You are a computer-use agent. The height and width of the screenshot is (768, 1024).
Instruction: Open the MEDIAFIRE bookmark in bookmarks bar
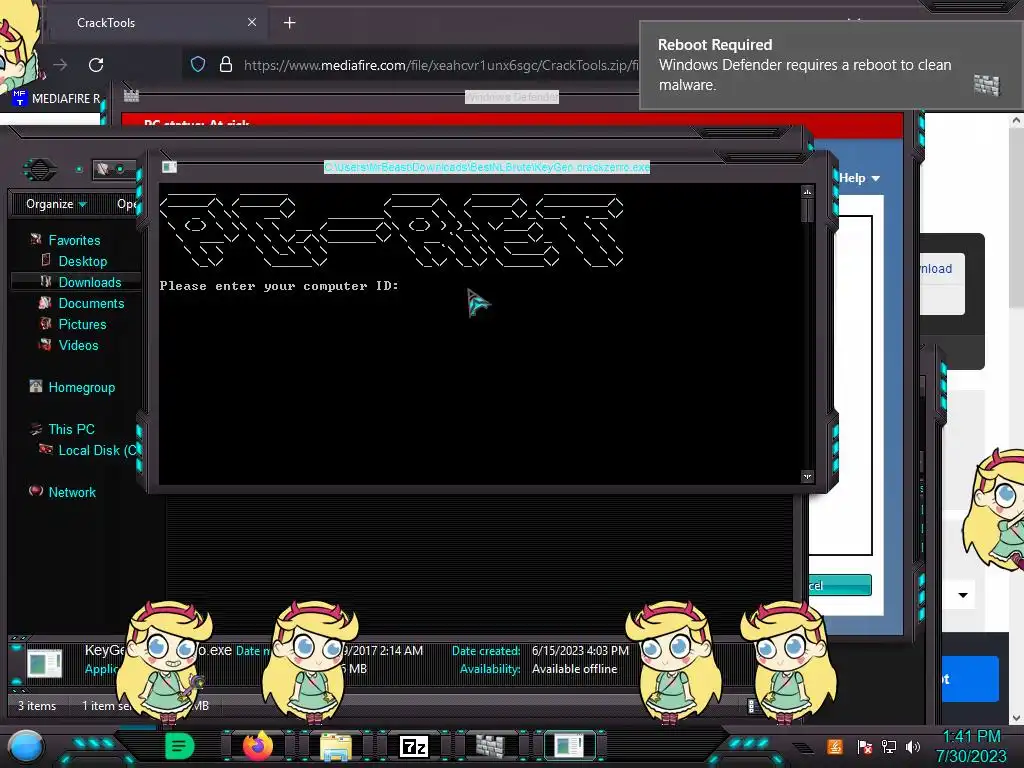tap(57, 98)
